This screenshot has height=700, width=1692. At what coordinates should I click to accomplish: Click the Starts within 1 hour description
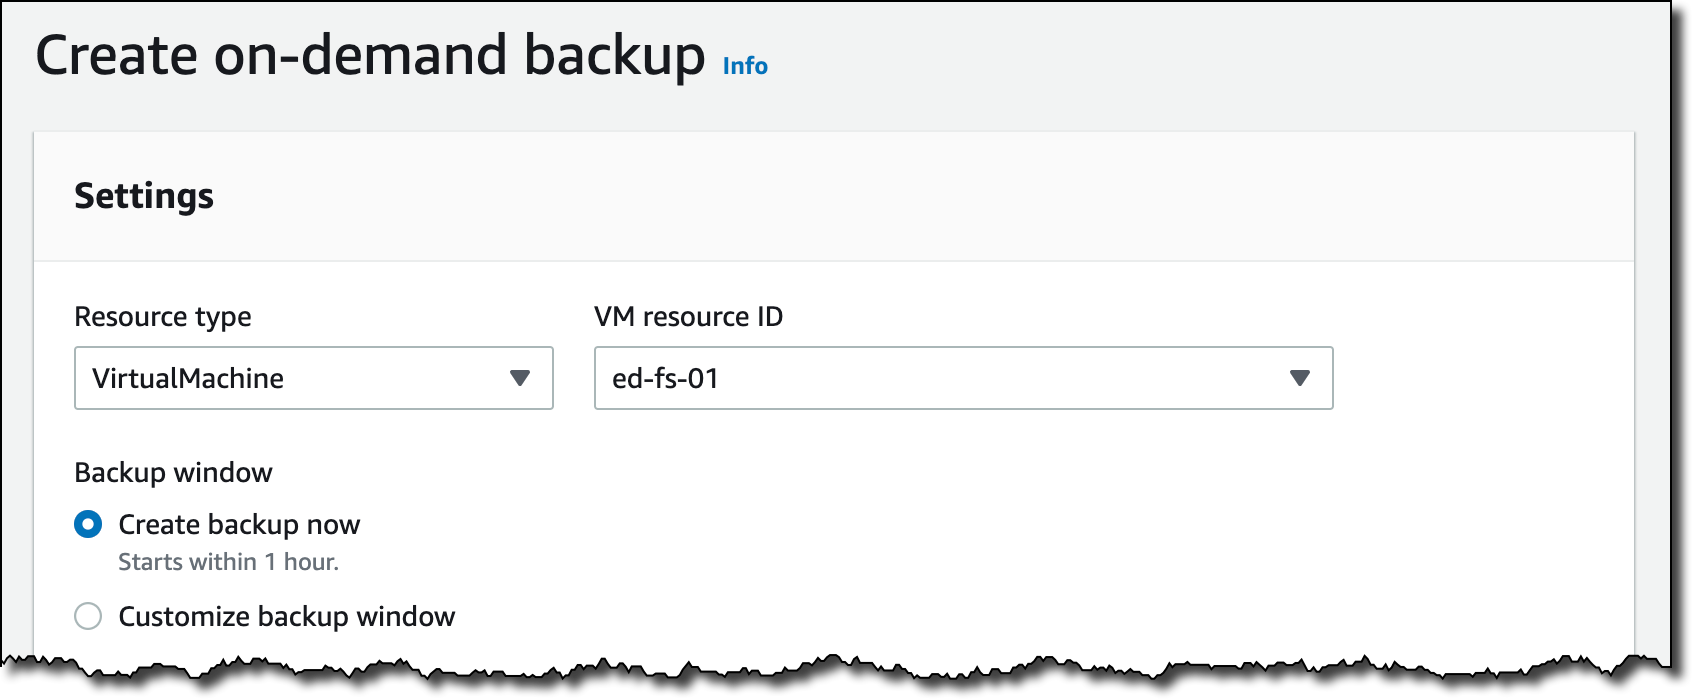coord(228,562)
